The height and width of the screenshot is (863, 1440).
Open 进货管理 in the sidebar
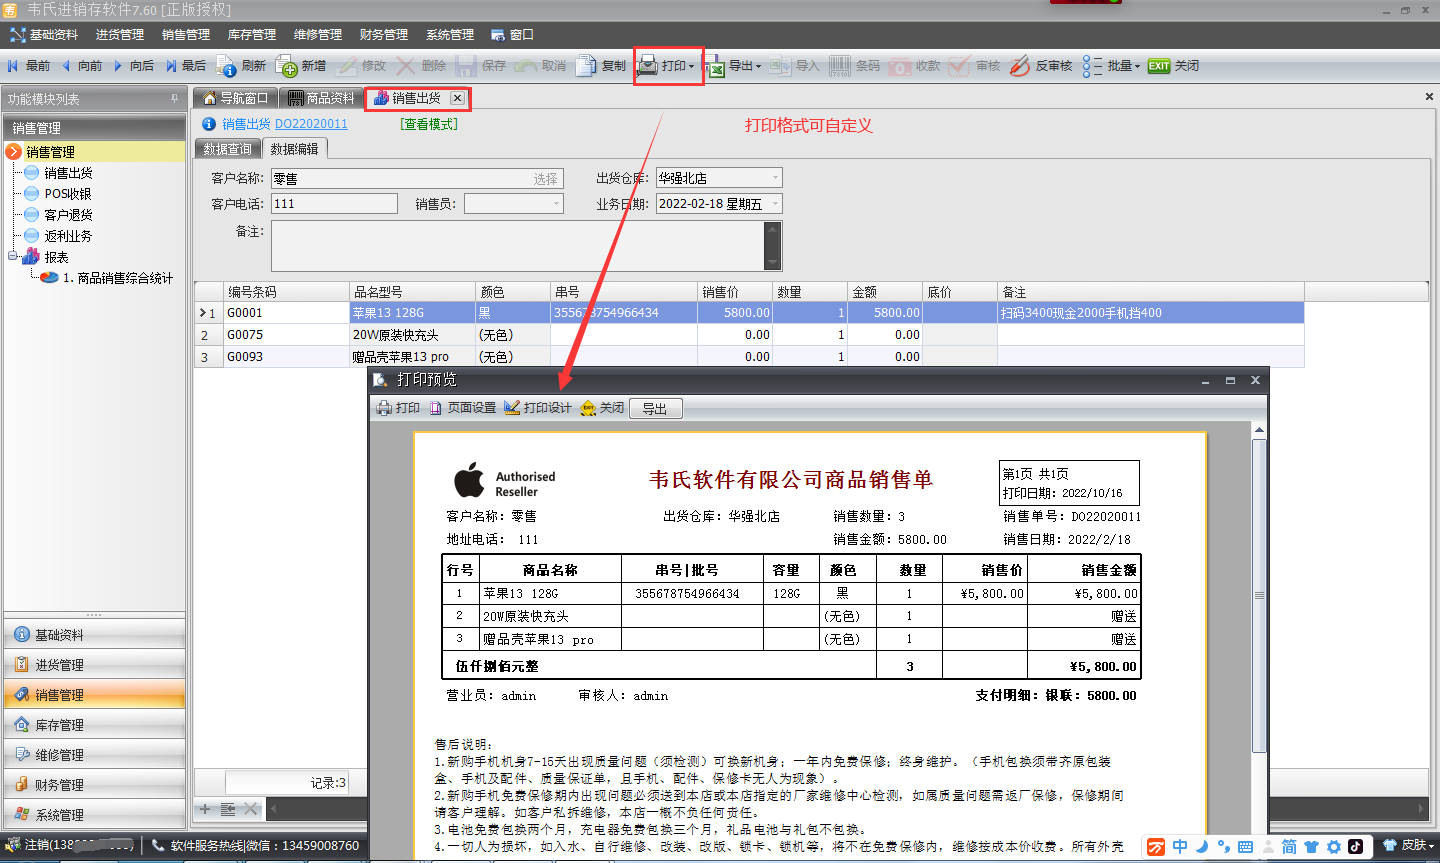pyautogui.click(x=94, y=665)
